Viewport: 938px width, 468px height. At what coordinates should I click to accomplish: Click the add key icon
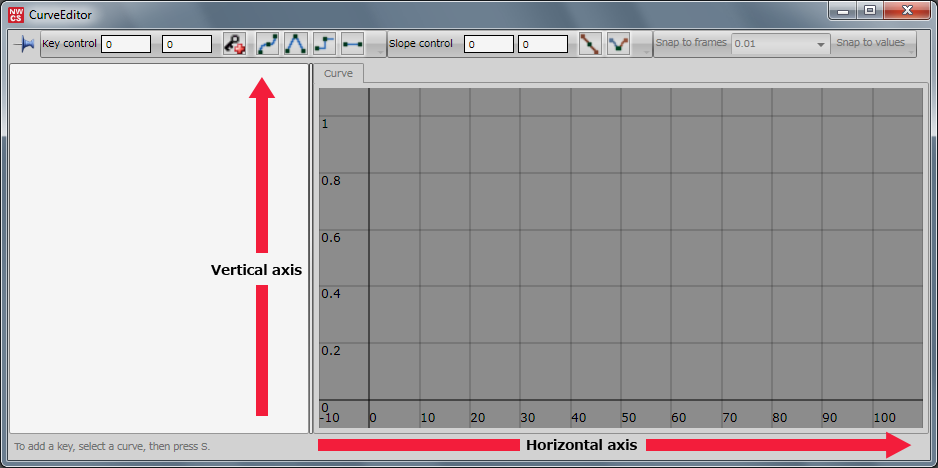tap(234, 44)
